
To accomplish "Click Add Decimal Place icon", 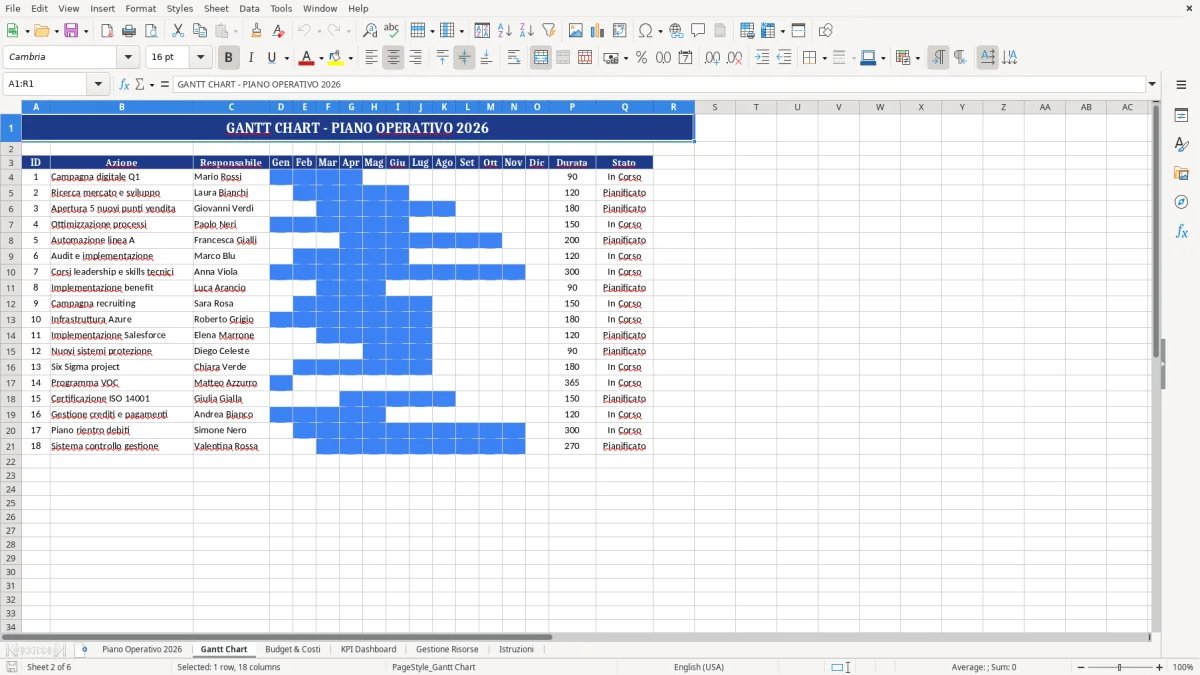I will pyautogui.click(x=712, y=58).
